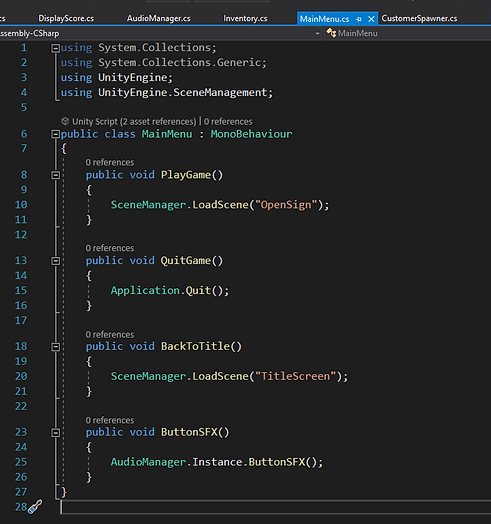This screenshot has width=491, height=524.
Task: Pin the MainMenu.cs tab
Action: tap(359, 19)
